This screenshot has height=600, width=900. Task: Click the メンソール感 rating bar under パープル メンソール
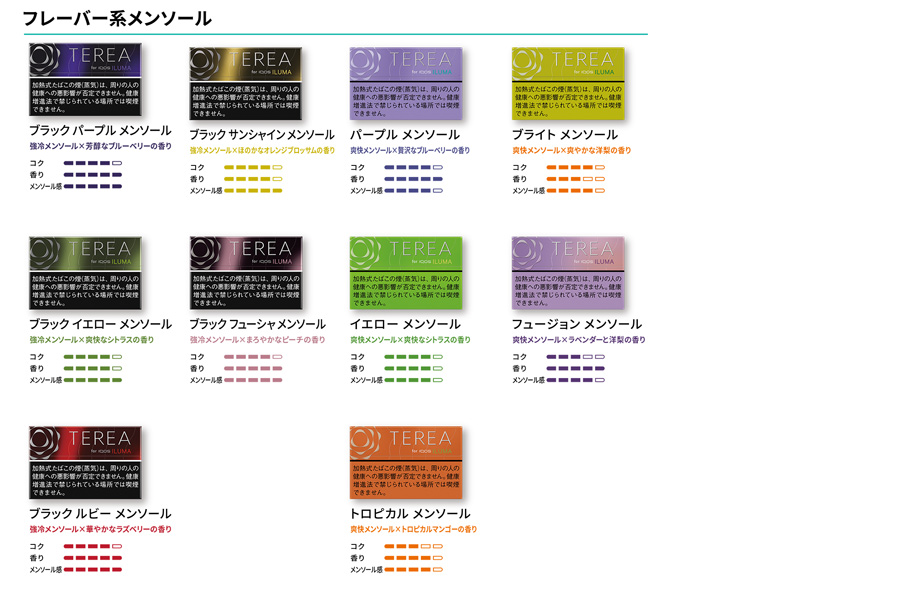(x=413, y=191)
